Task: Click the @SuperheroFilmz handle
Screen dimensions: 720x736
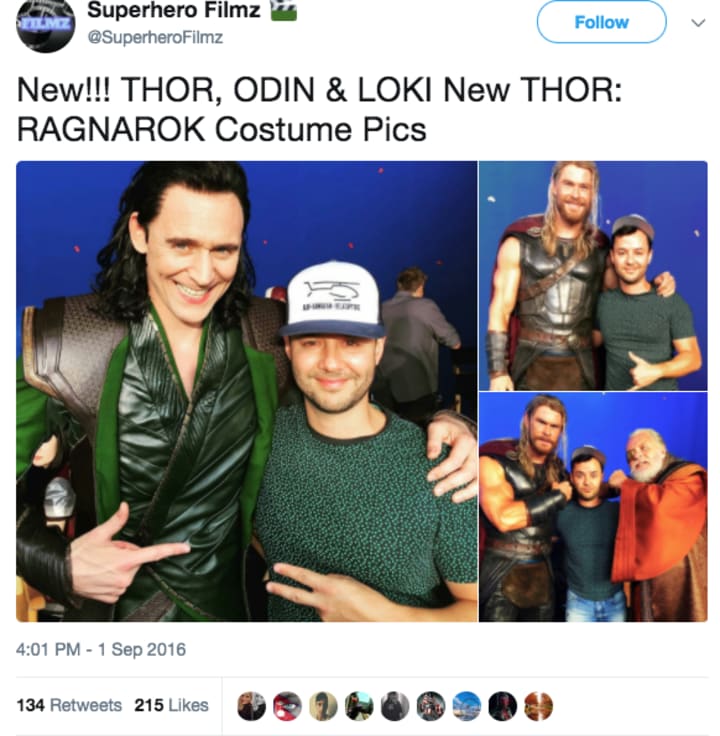Action: 155,37
